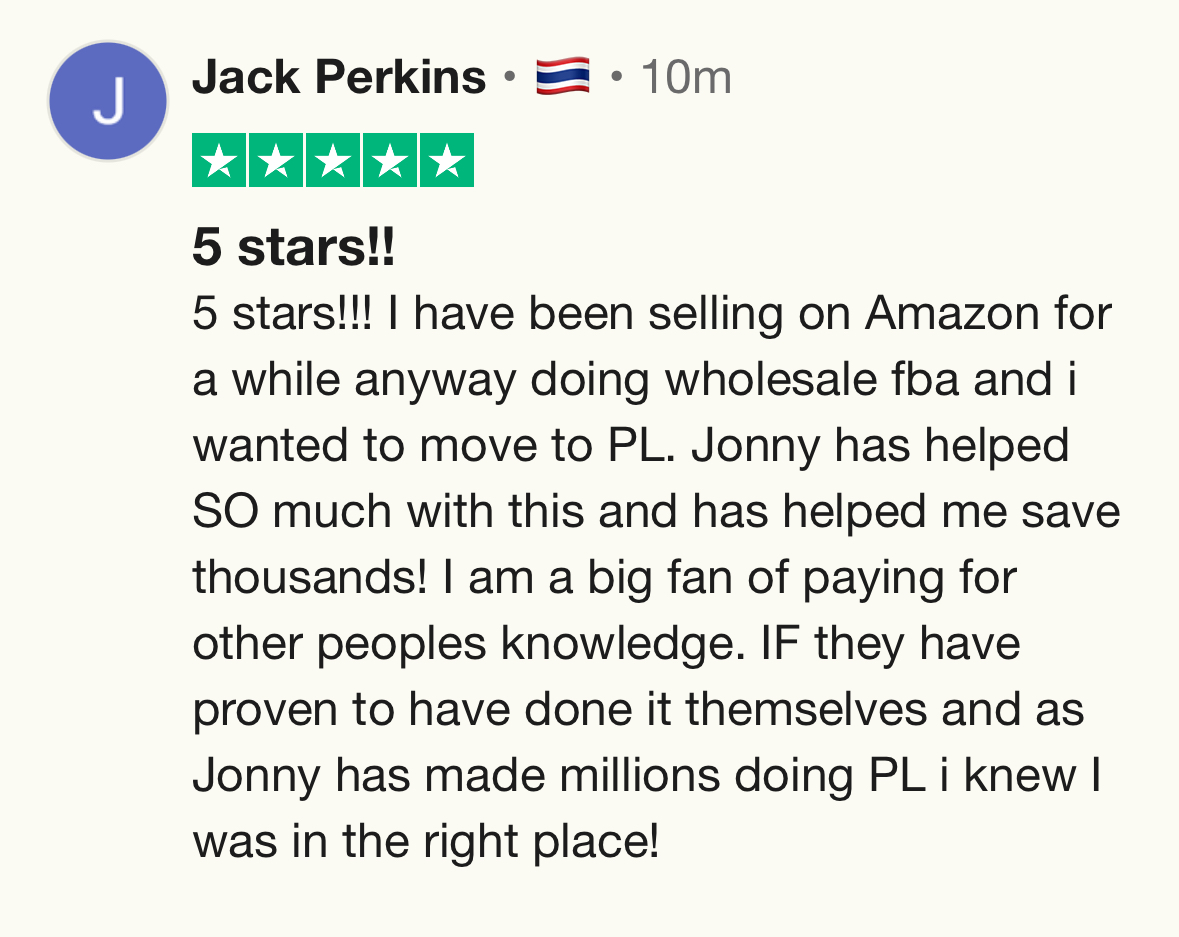Select the fourth green rating star
The height and width of the screenshot is (937, 1179).
pyautogui.click(x=390, y=159)
